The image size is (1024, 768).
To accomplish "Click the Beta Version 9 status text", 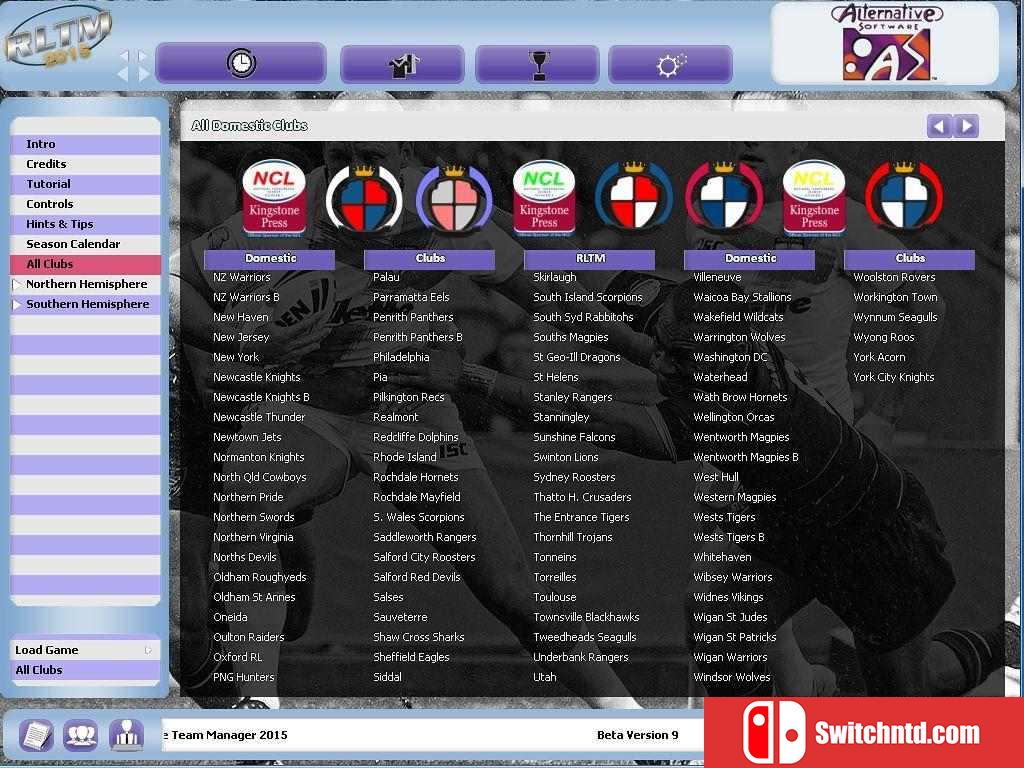I will pyautogui.click(x=637, y=735).
